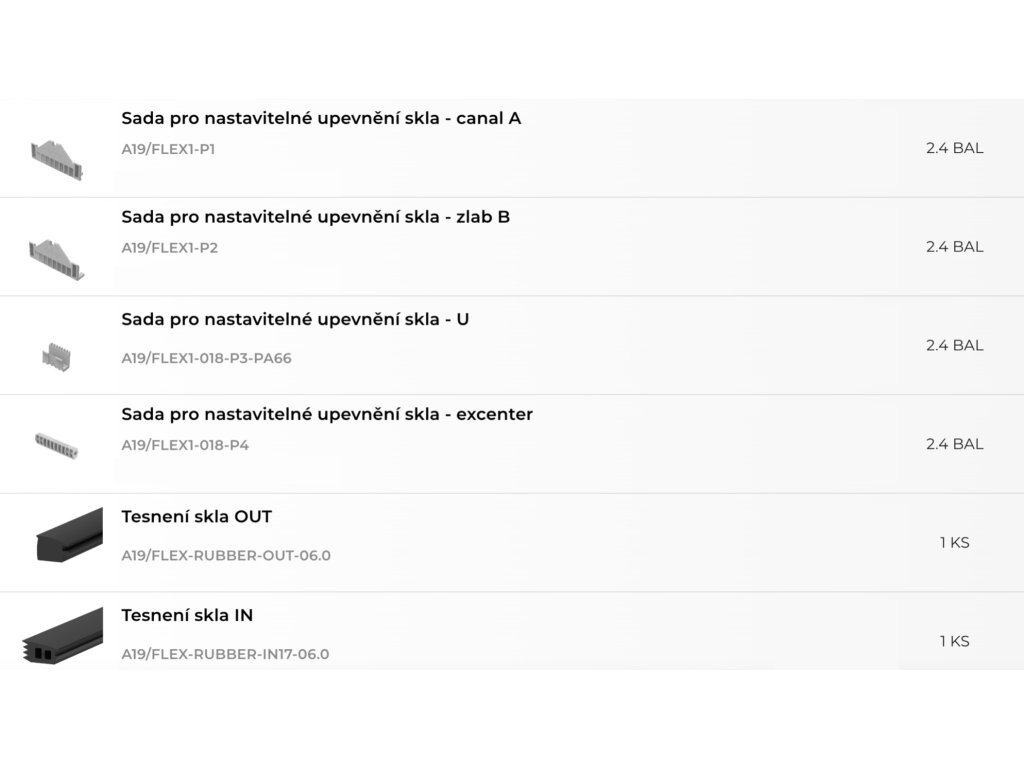The width and height of the screenshot is (1024, 768).
Task: Click the Tesnení skla OUT rubber seal image
Action: pyautogui.click(x=69, y=535)
